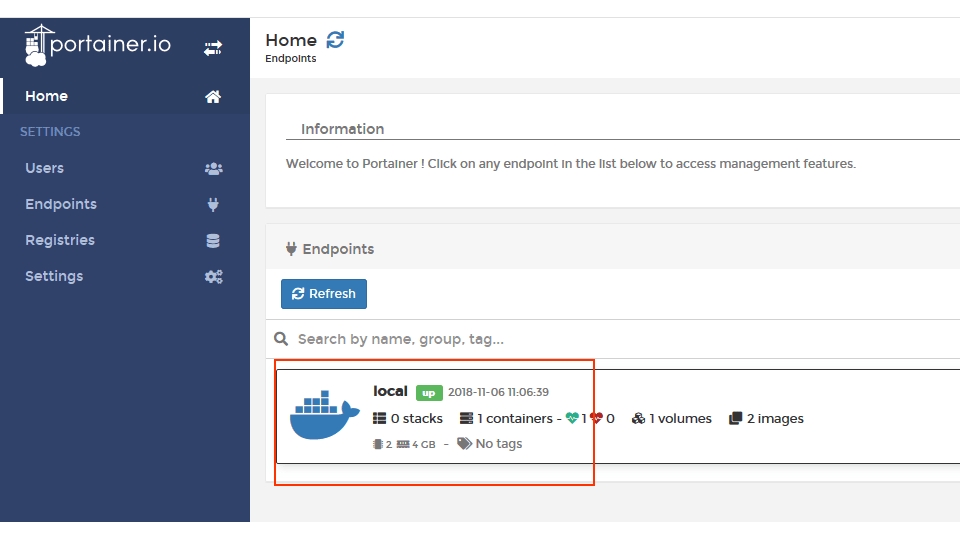Click the 2 images icon

735,419
